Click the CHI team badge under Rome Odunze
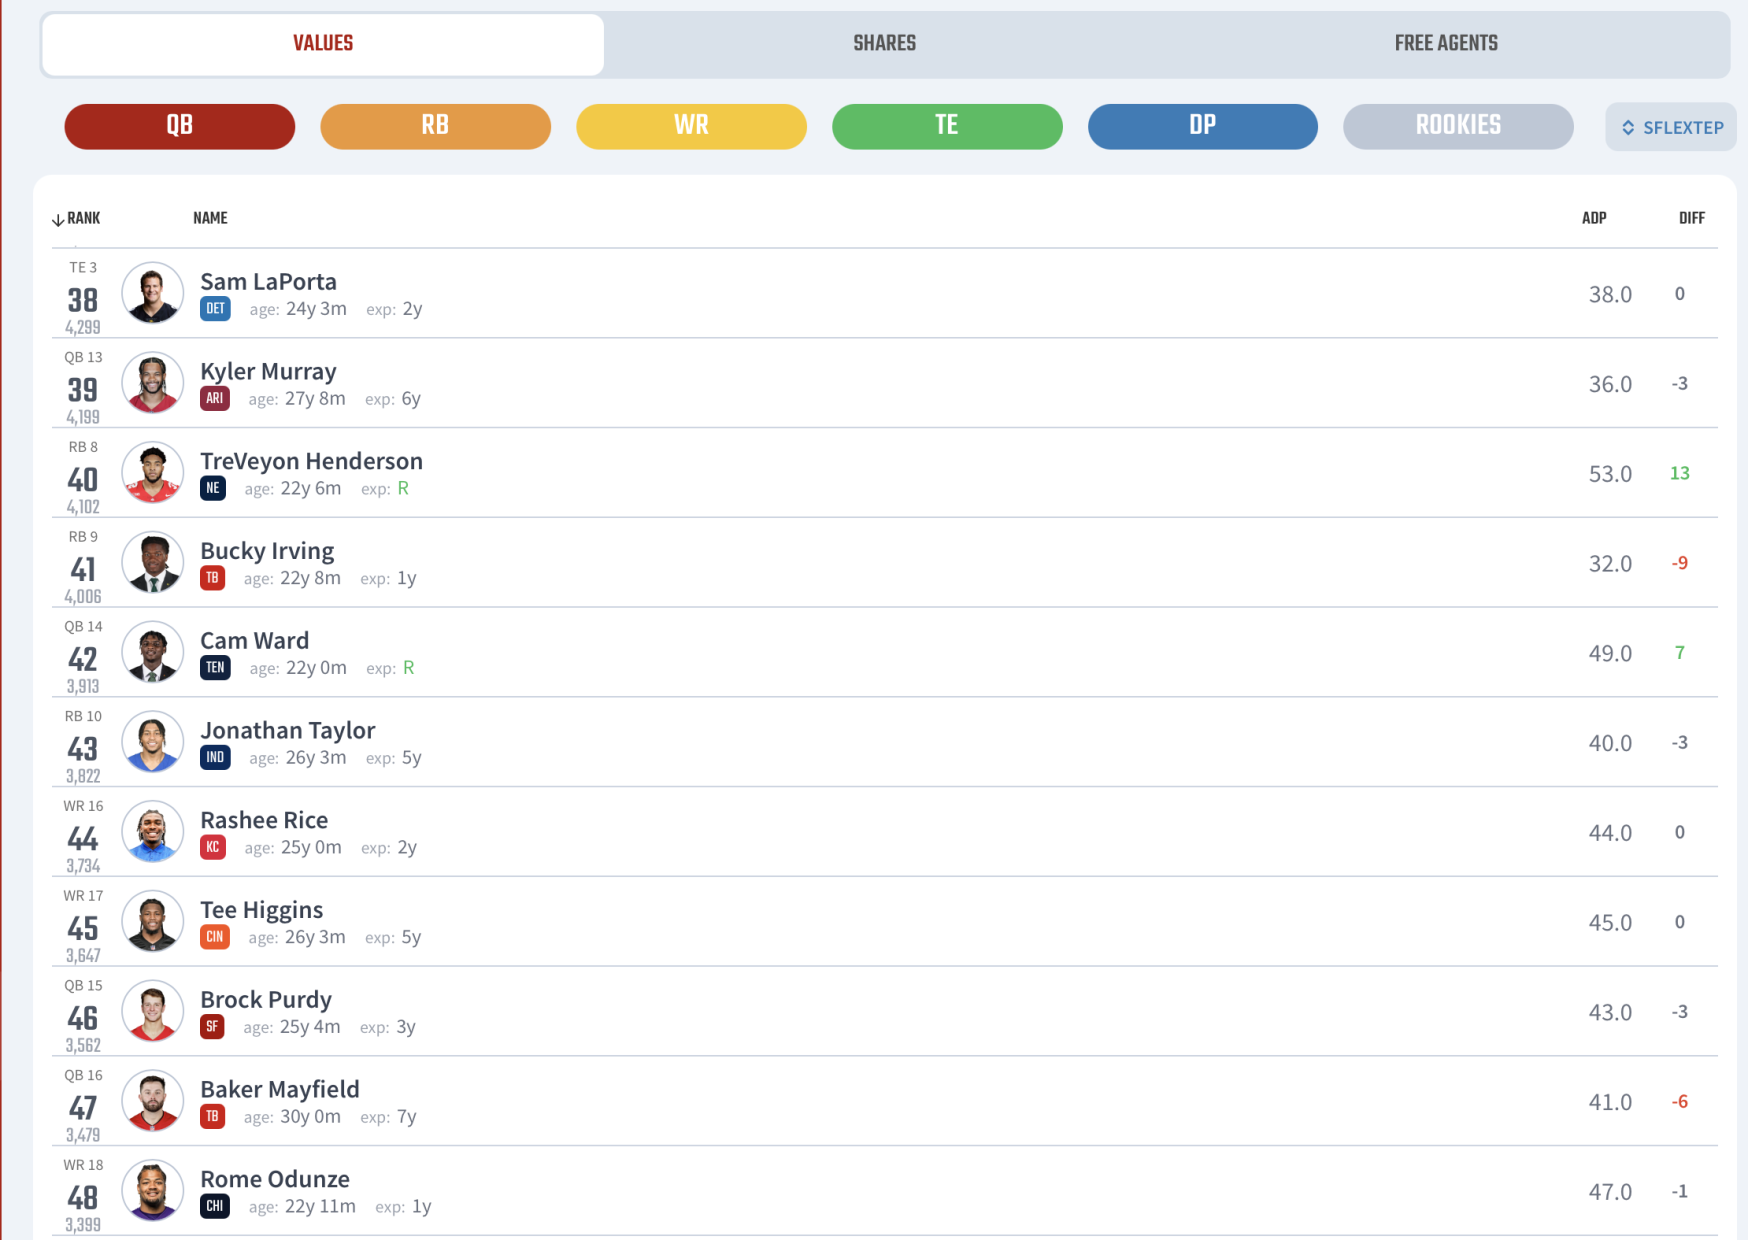Screen dimensions: 1748x1240 (x=215, y=1206)
